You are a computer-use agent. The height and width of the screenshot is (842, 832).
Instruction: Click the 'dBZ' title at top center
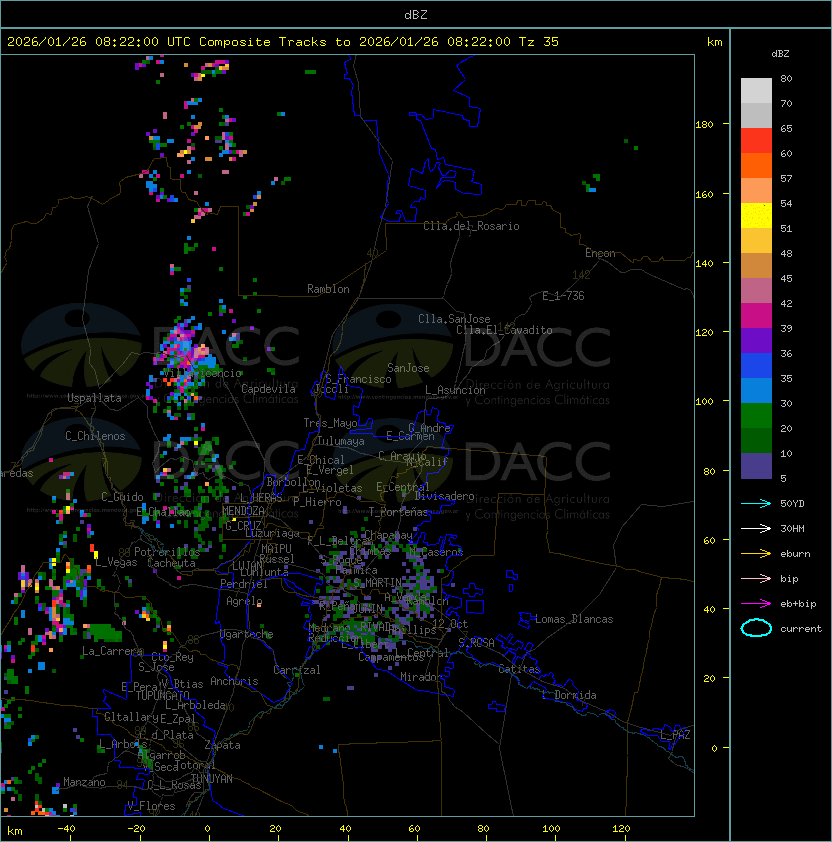click(x=416, y=14)
